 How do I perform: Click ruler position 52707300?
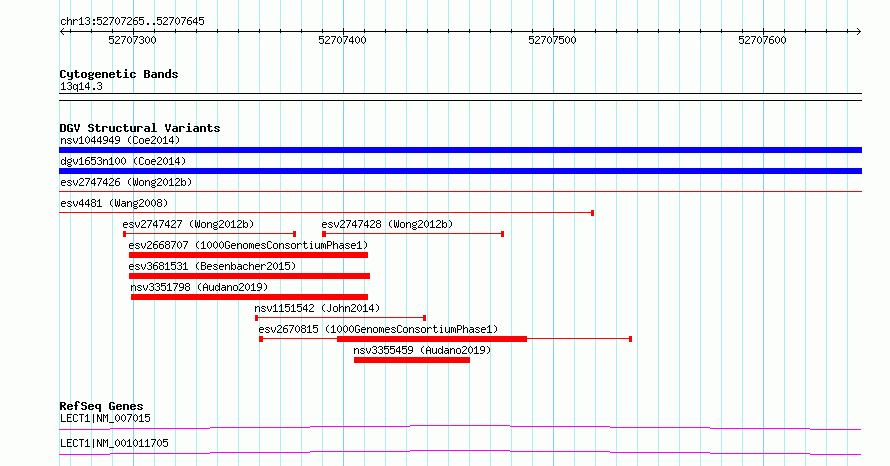pyautogui.click(x=132, y=40)
